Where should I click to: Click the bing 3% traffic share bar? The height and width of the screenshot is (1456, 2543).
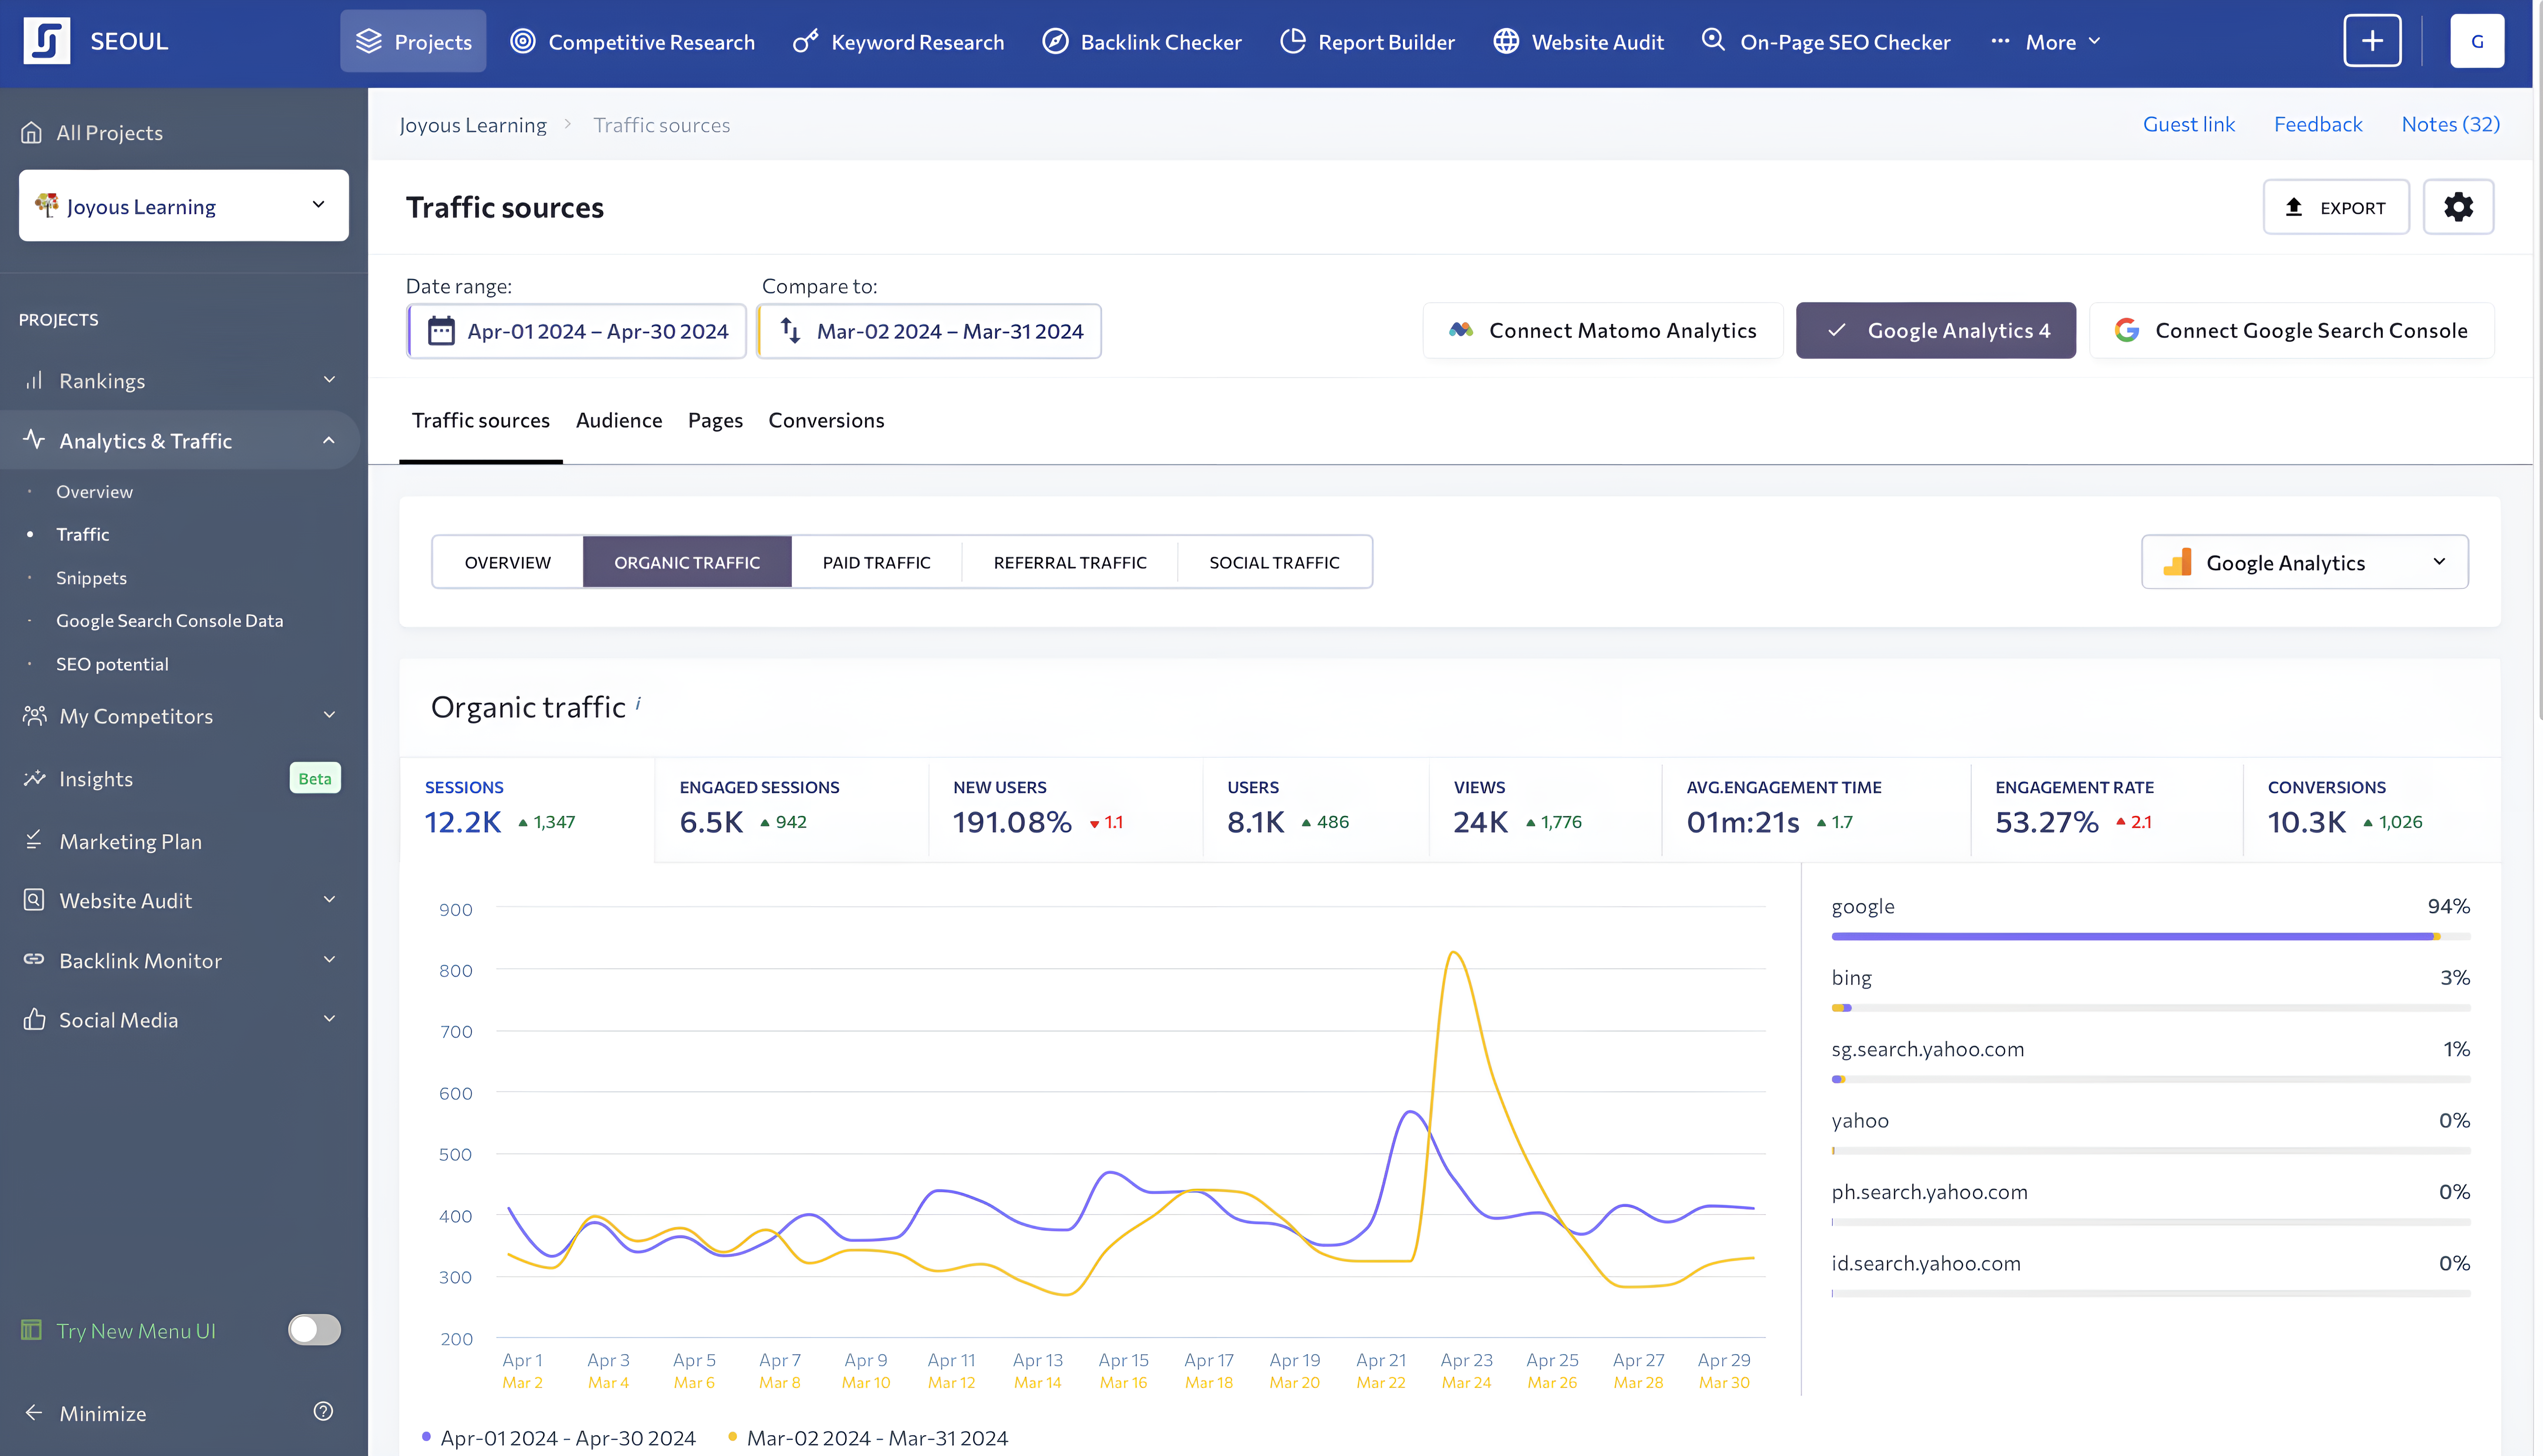coord(2150,1007)
